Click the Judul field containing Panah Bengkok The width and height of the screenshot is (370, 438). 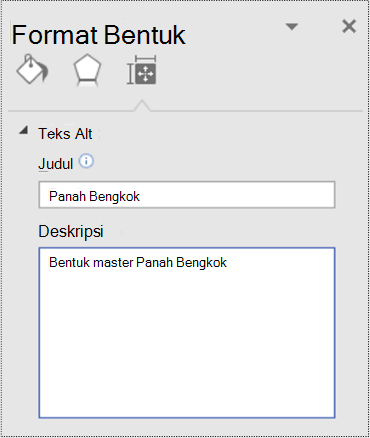(187, 195)
